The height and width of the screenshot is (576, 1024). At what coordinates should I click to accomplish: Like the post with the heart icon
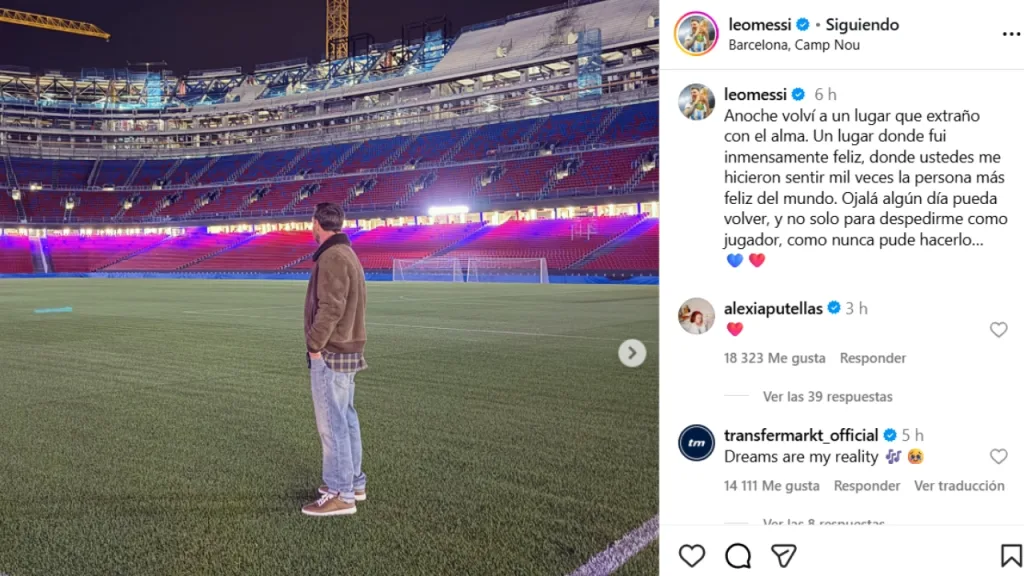692,555
